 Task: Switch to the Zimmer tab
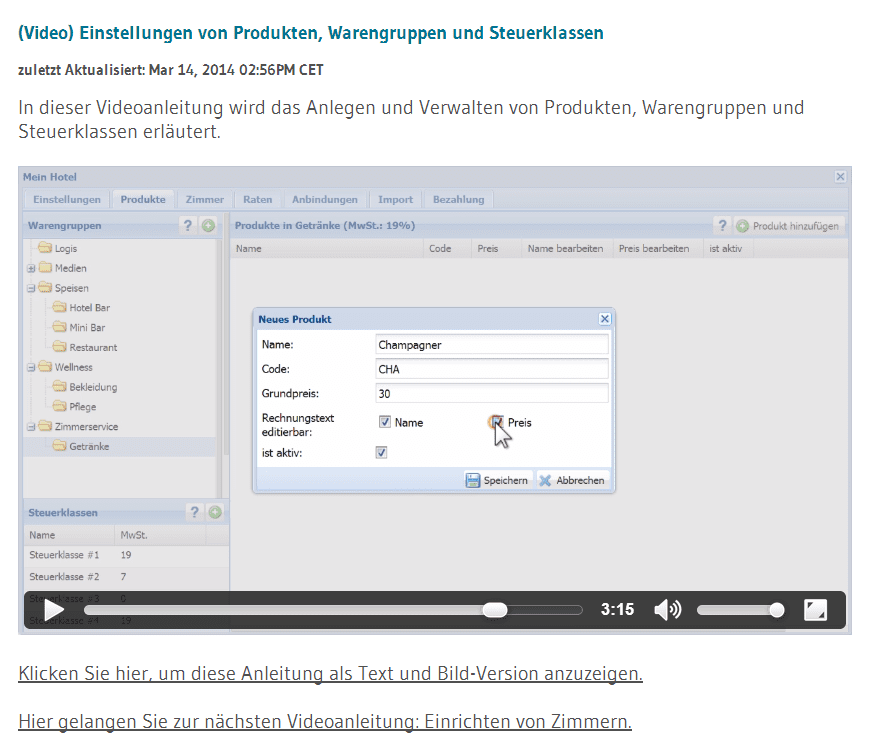coord(205,199)
